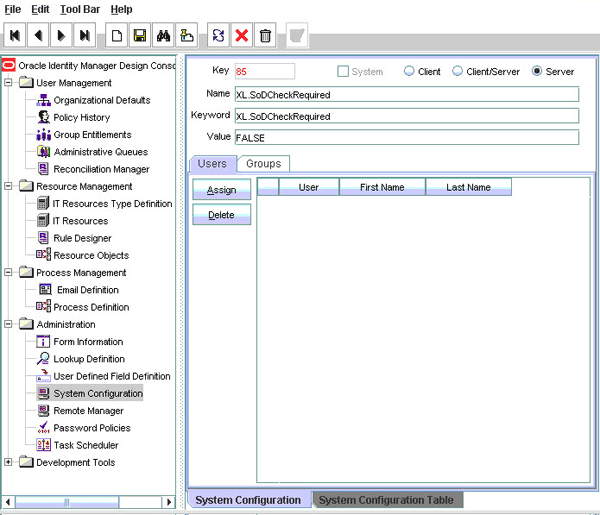Select IT Resources in the tree
Screen dimensions: 600x515
point(80,221)
